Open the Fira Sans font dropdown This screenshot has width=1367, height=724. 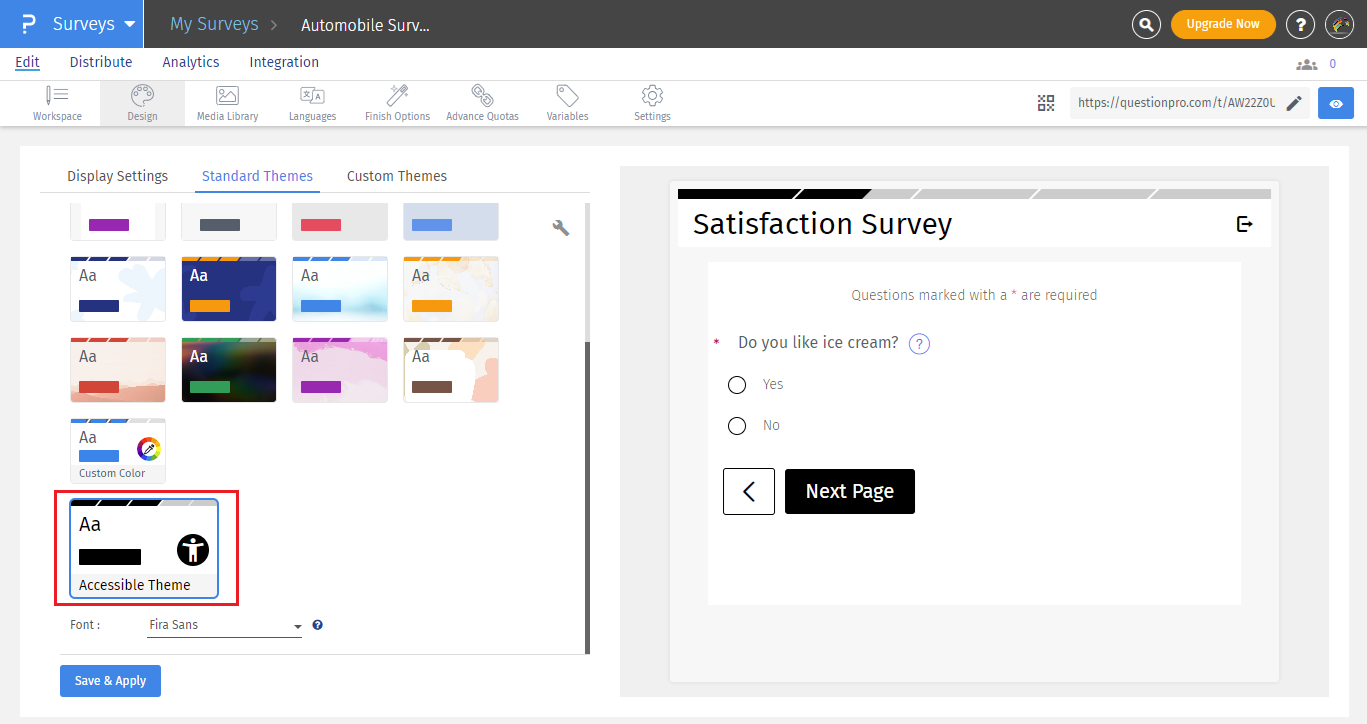[297, 624]
